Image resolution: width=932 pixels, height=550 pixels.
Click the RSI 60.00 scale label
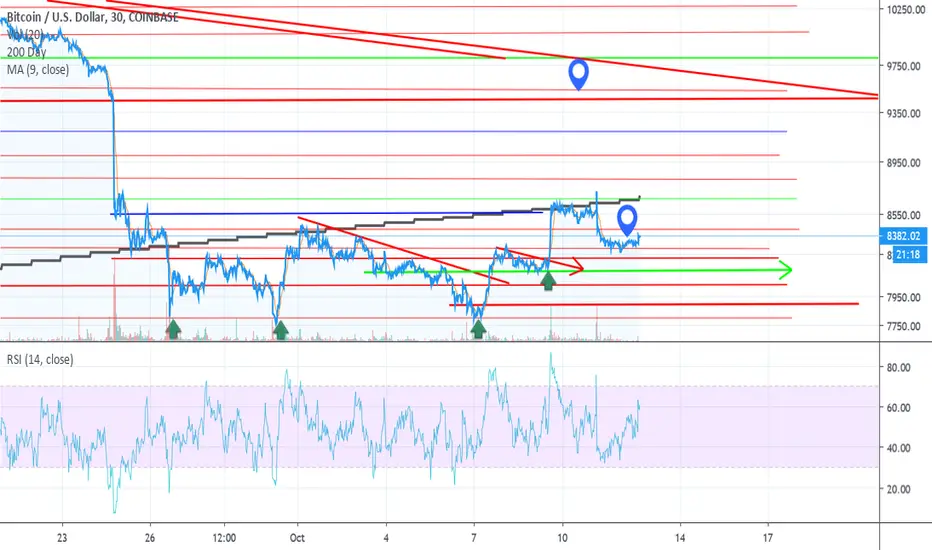[898, 408]
